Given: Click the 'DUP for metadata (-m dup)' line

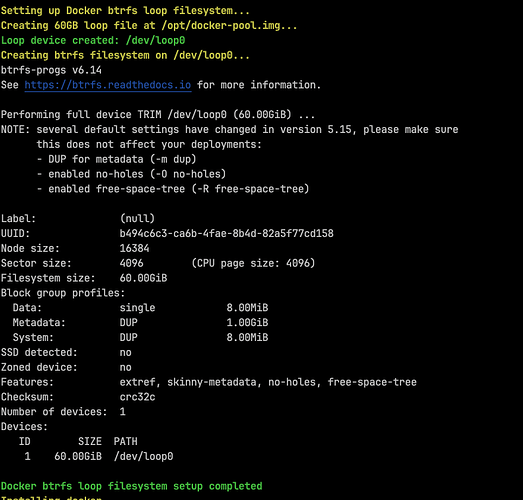Looking at the screenshot, I should click(116, 159).
